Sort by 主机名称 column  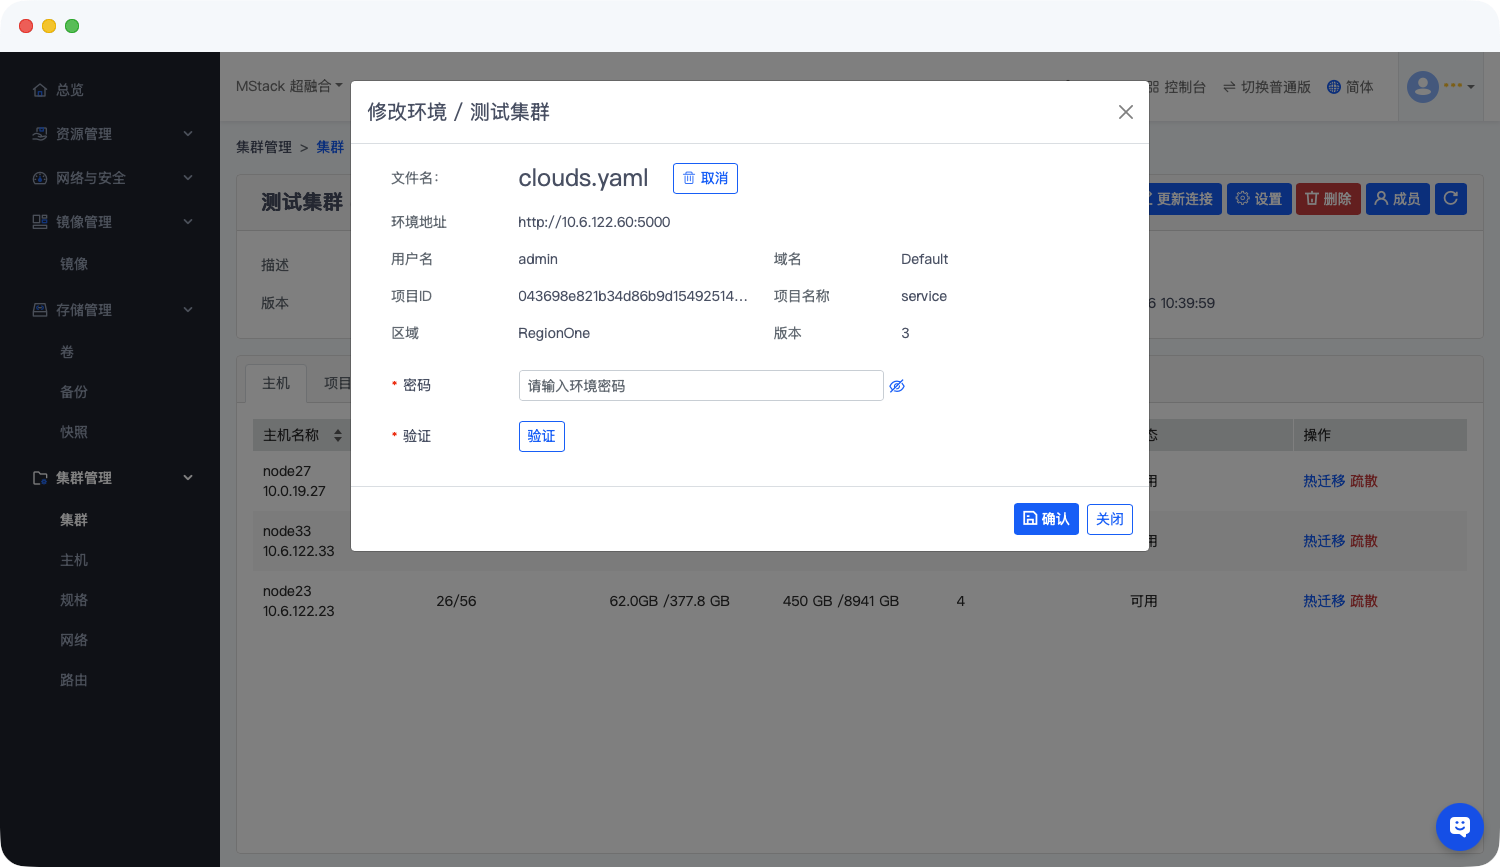pos(338,435)
